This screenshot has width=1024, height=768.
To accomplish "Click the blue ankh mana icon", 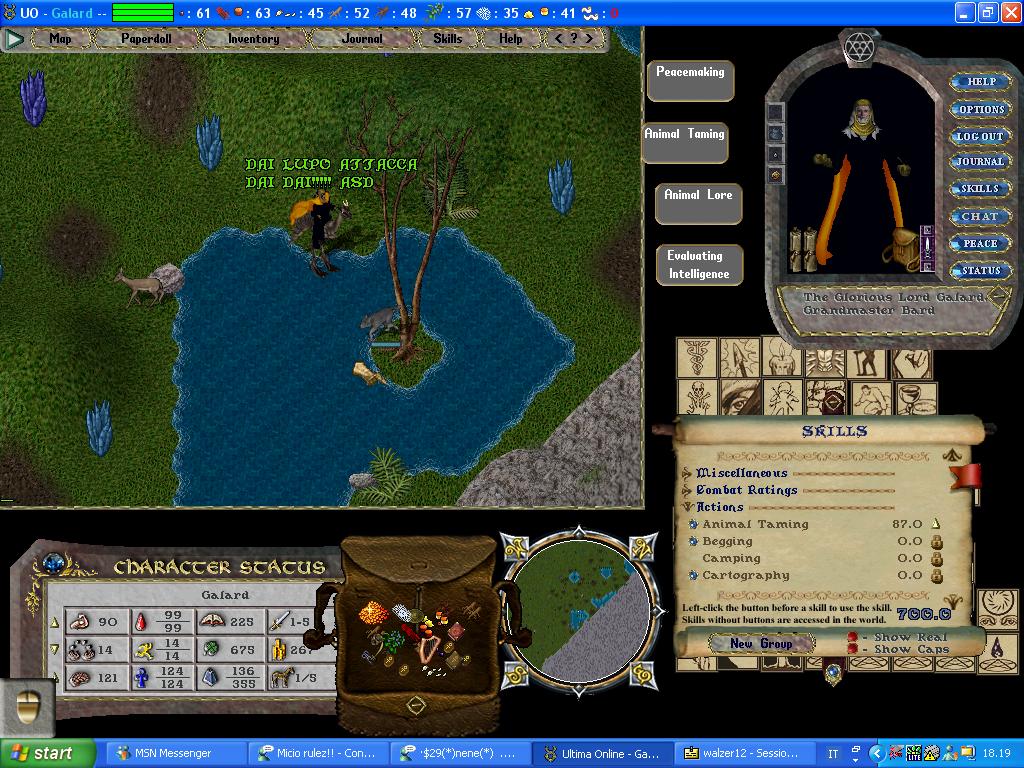I will click(x=142, y=678).
